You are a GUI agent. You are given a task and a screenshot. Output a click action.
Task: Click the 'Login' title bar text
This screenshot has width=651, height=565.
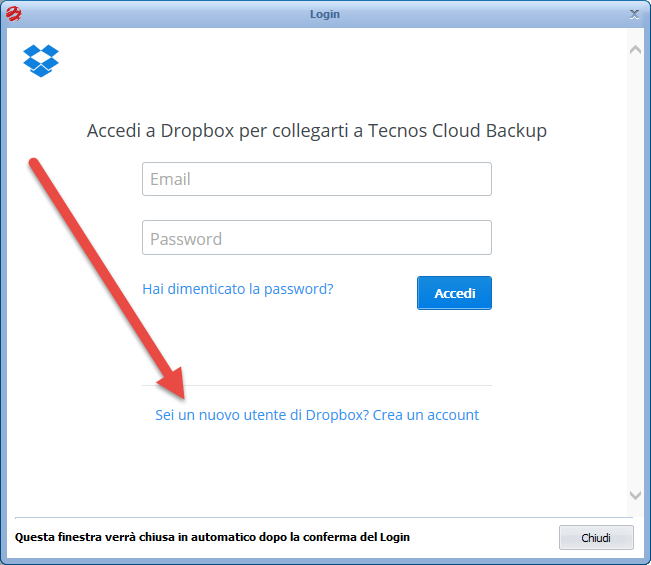tap(325, 14)
